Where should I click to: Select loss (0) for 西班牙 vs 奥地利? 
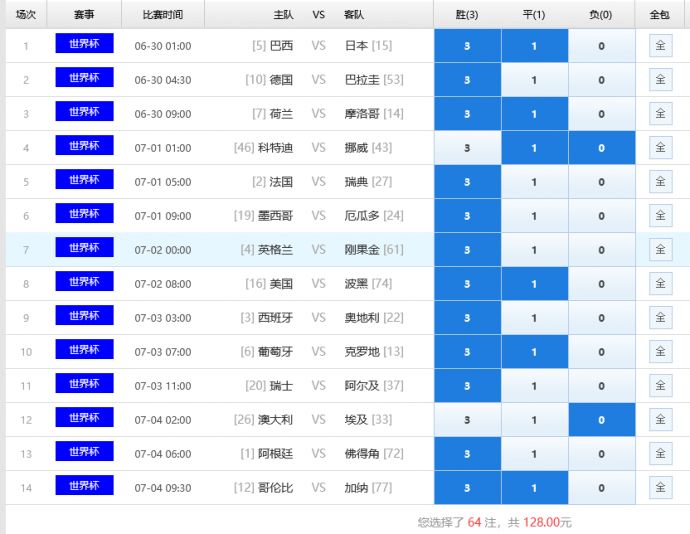point(602,318)
